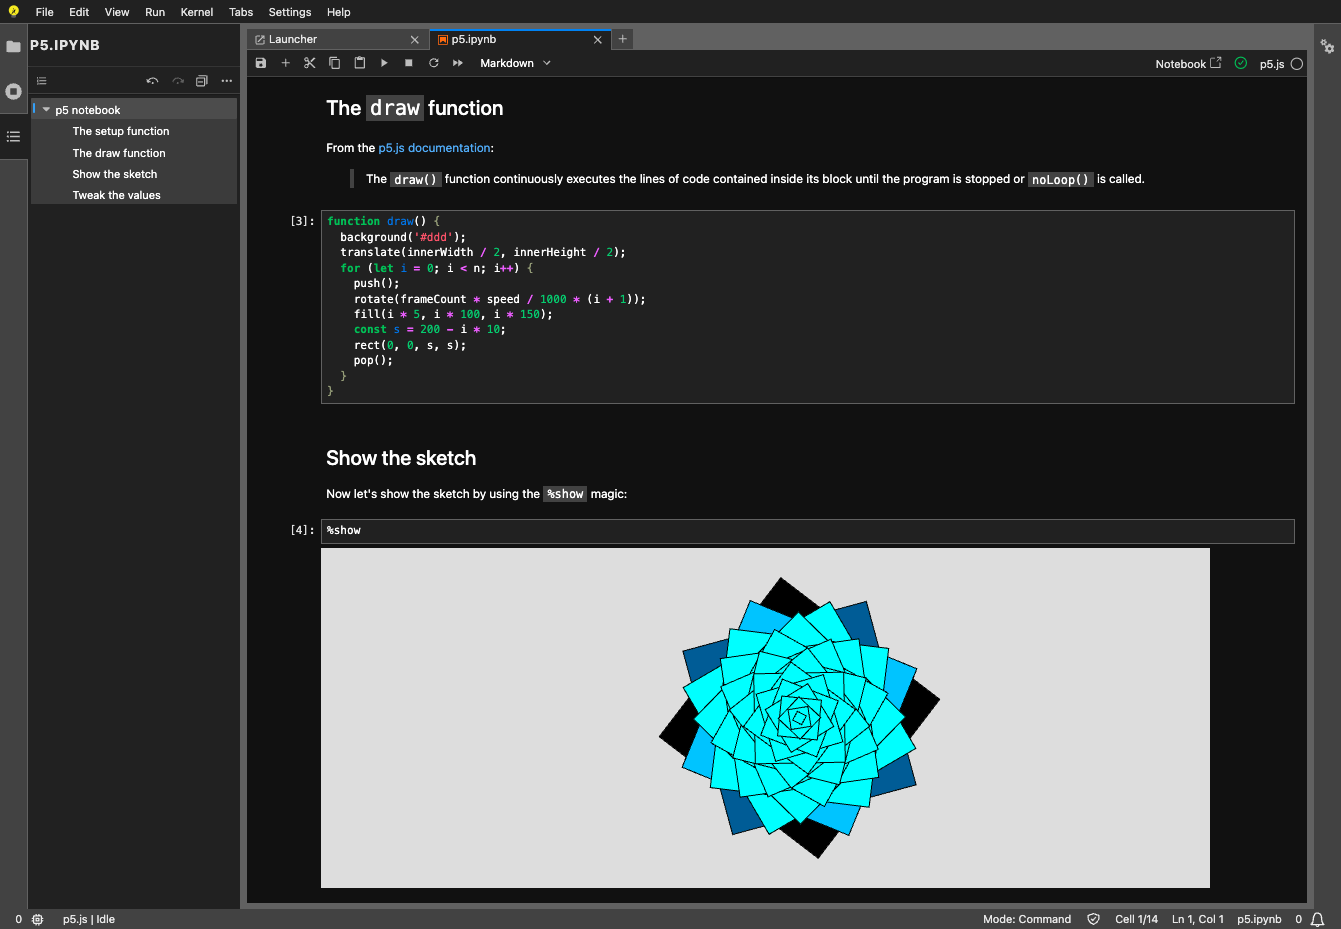Go to The setup function heading
The image size is (1341, 929).
(x=121, y=131)
